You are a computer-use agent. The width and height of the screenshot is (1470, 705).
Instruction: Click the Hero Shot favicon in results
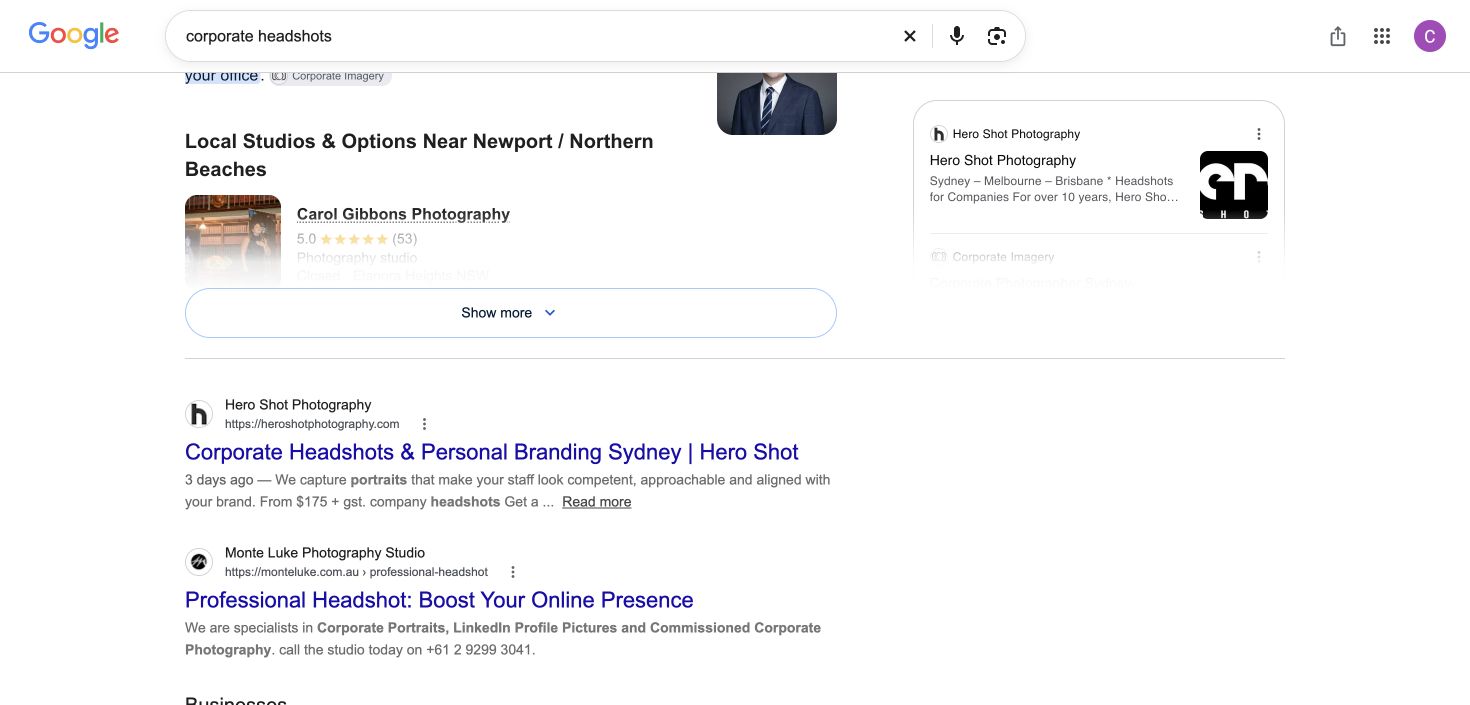[199, 414]
